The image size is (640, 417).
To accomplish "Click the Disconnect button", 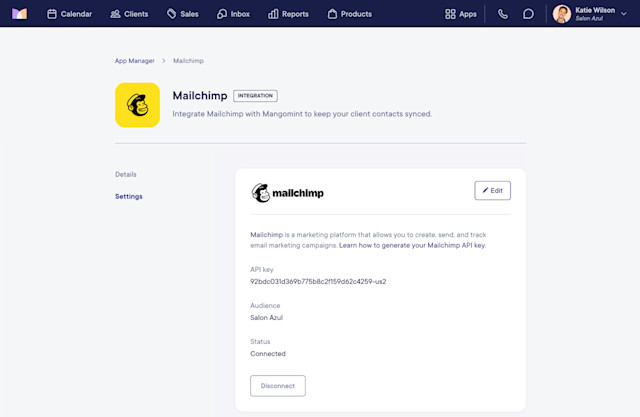I will tap(278, 386).
